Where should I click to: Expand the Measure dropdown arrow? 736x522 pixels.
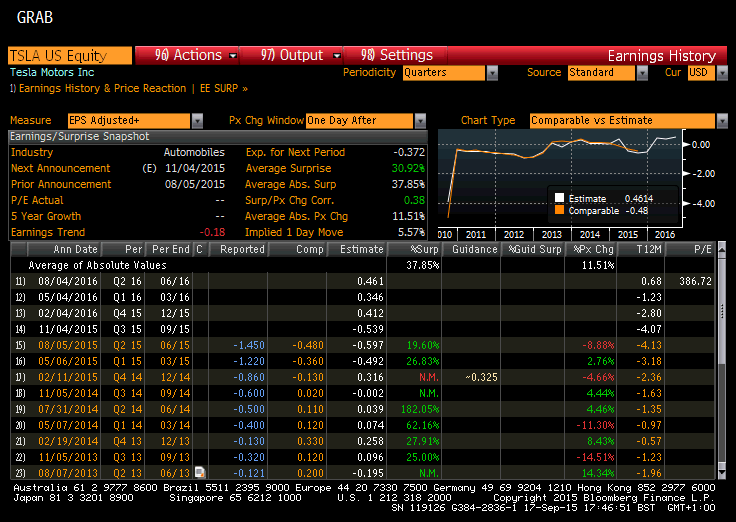click(197, 121)
